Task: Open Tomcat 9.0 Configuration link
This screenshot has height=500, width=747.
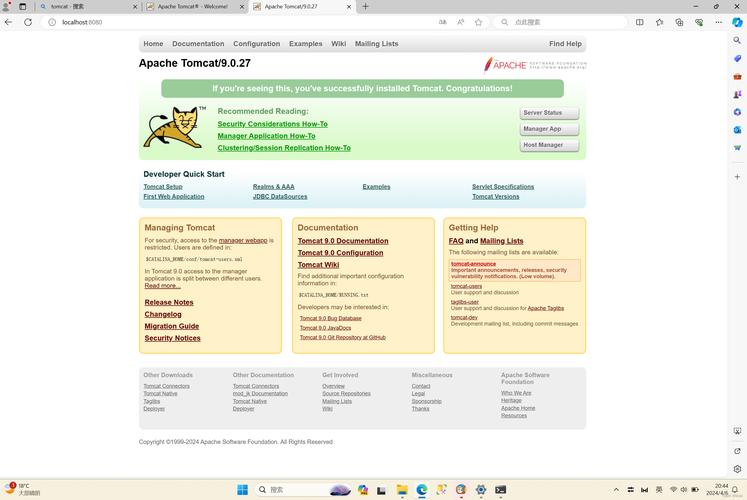Action: pos(340,253)
